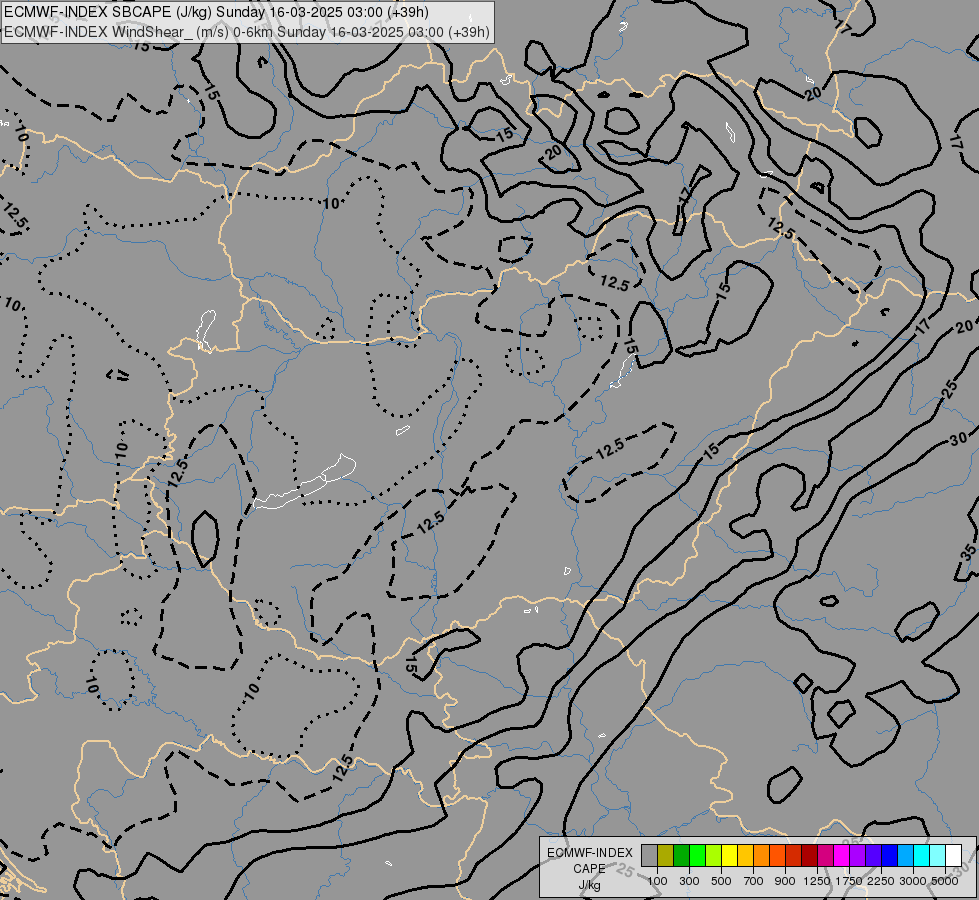Image resolution: width=979 pixels, height=900 pixels.
Task: Pick the amber swatch before 700 tick
Action: click(745, 856)
